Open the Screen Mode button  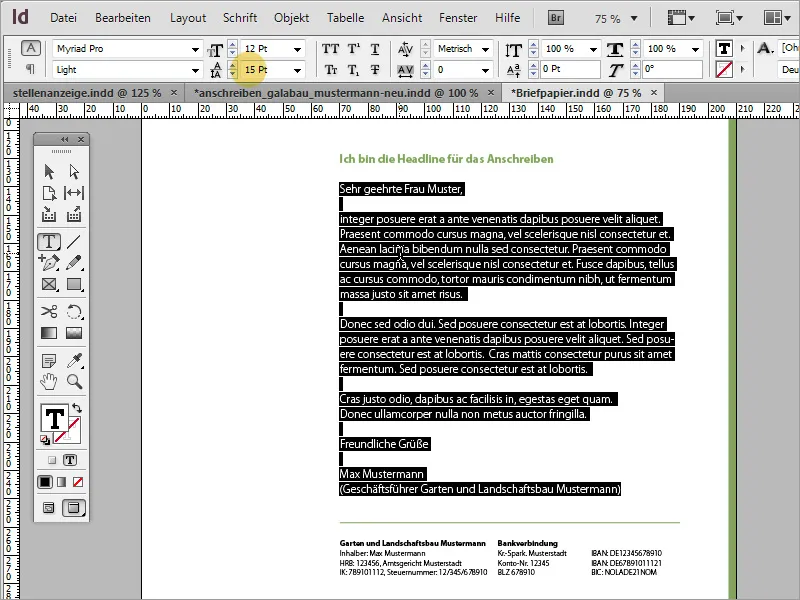pyautogui.click(x=728, y=18)
